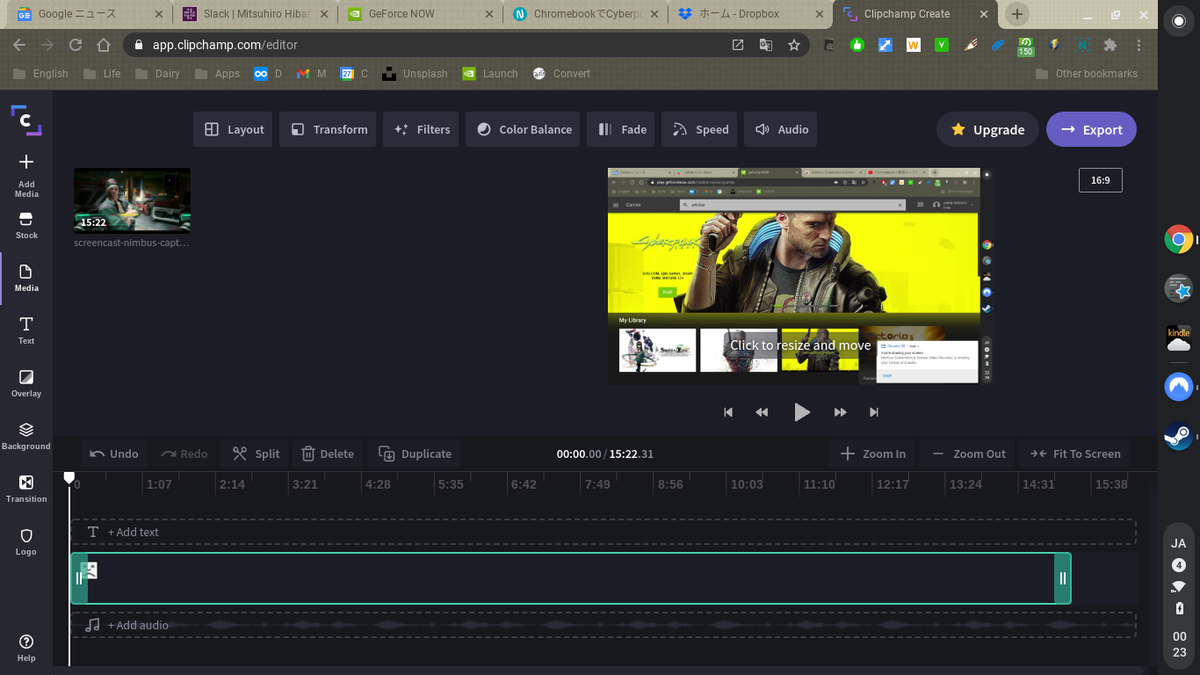Open the 16:9 aspect ratio selector
1200x675 pixels.
1100,180
